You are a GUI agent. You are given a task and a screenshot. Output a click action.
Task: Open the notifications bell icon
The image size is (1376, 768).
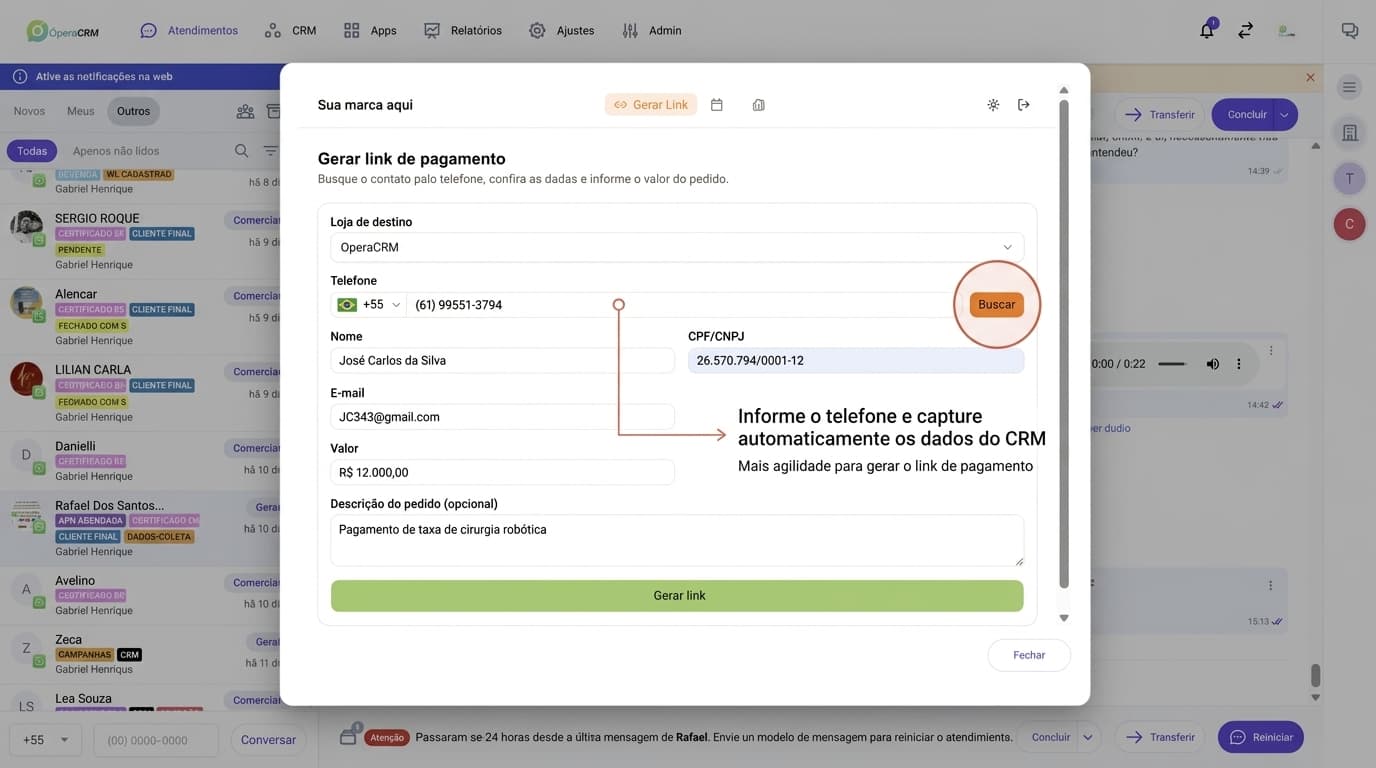pos(1207,31)
